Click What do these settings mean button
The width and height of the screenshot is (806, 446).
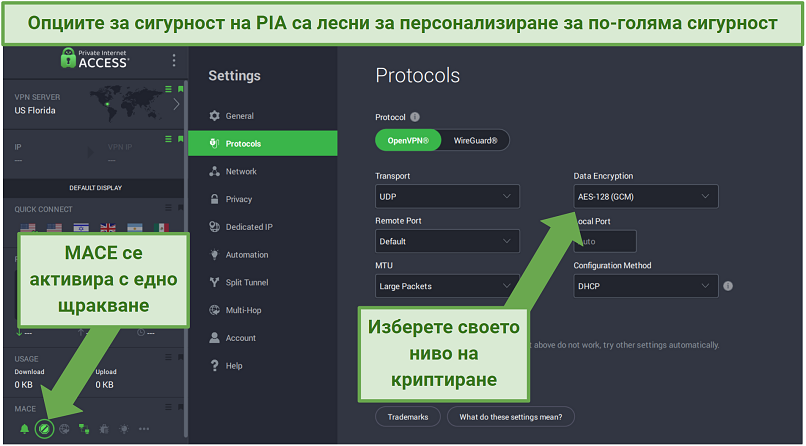click(x=510, y=417)
